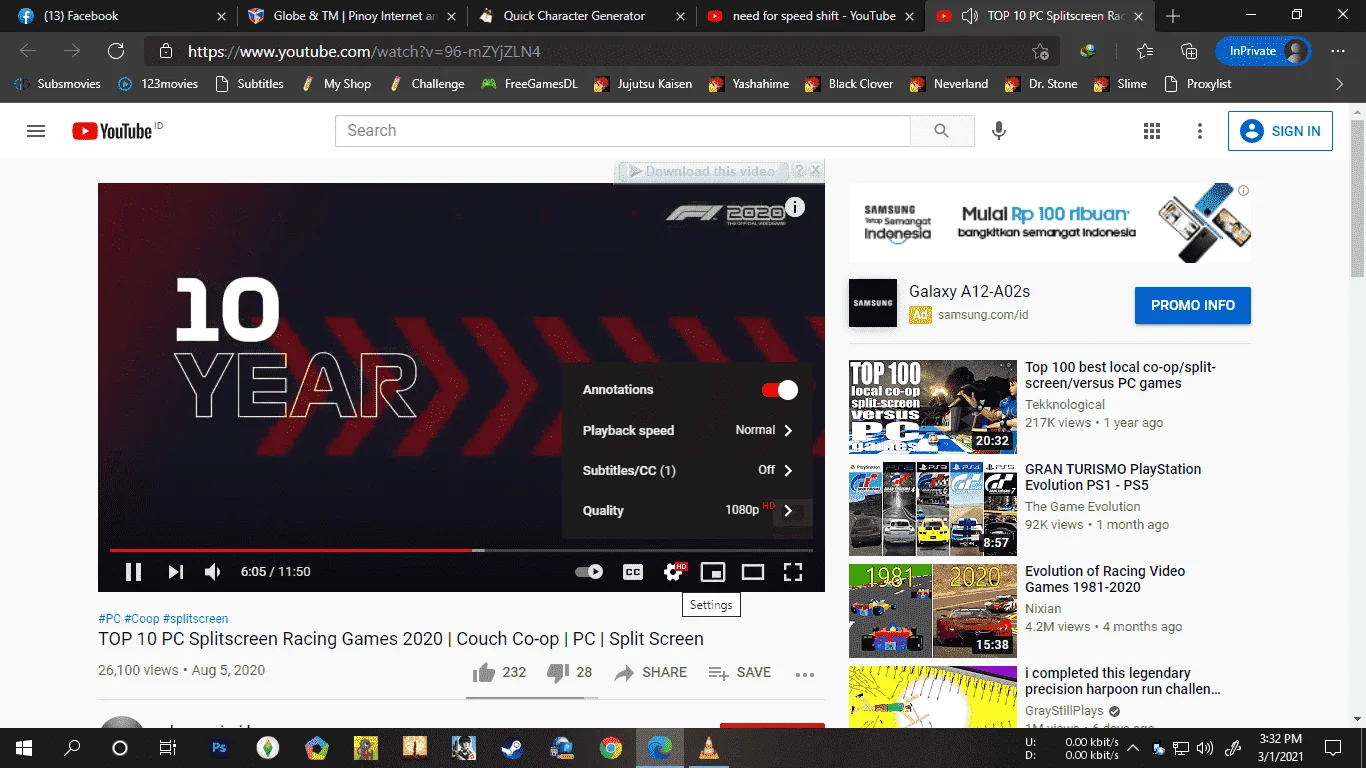The width and height of the screenshot is (1366, 768).
Task: Switch to the Globe & TM tab
Action: [x=353, y=16]
